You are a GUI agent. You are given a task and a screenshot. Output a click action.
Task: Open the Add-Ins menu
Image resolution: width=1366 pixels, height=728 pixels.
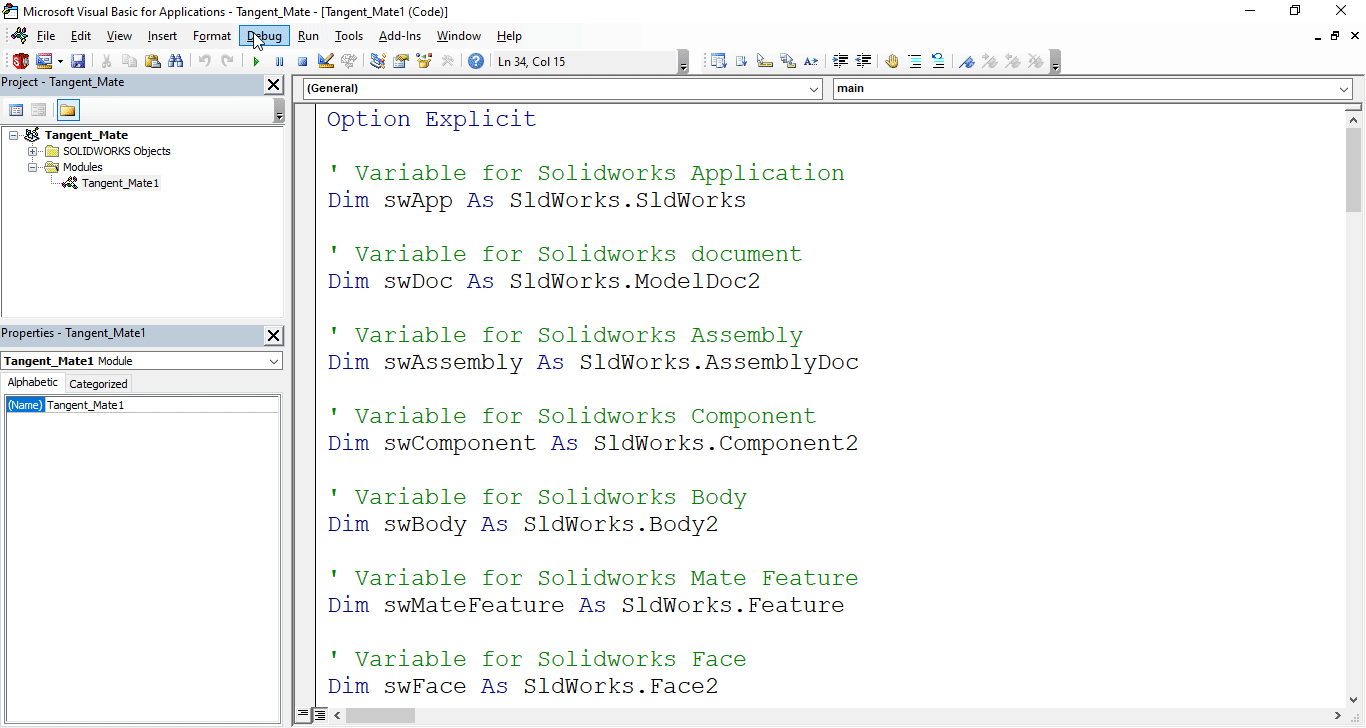(400, 36)
